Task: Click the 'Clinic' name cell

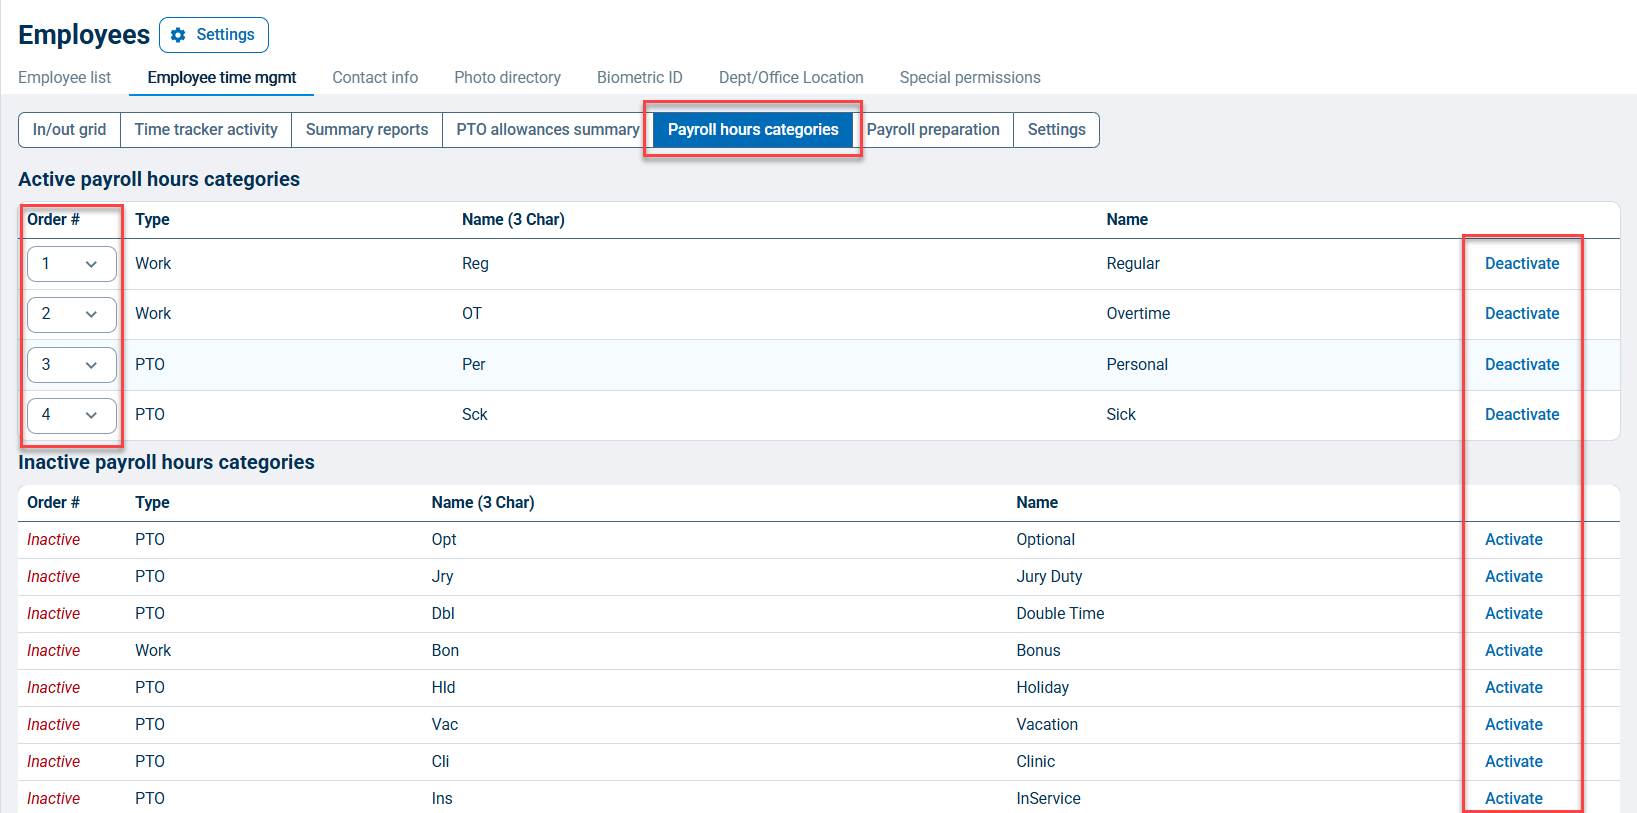Action: pos(1035,762)
